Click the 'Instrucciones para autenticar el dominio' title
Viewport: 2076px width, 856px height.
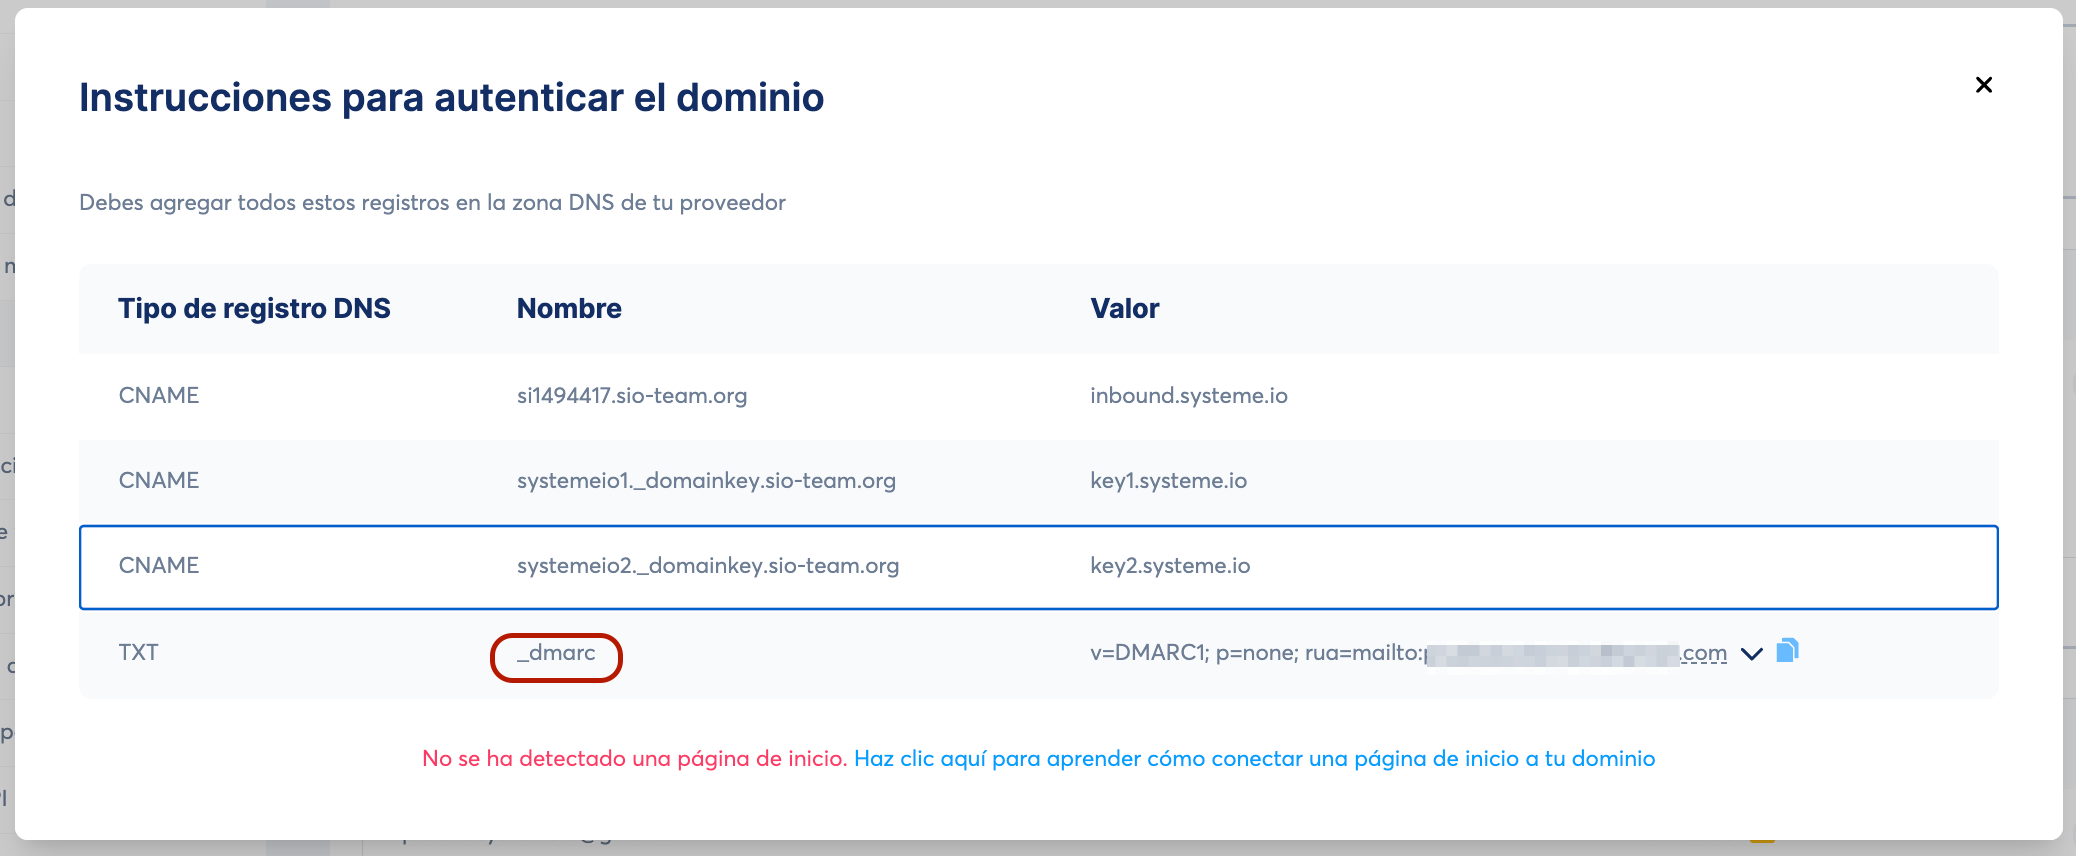tap(452, 98)
